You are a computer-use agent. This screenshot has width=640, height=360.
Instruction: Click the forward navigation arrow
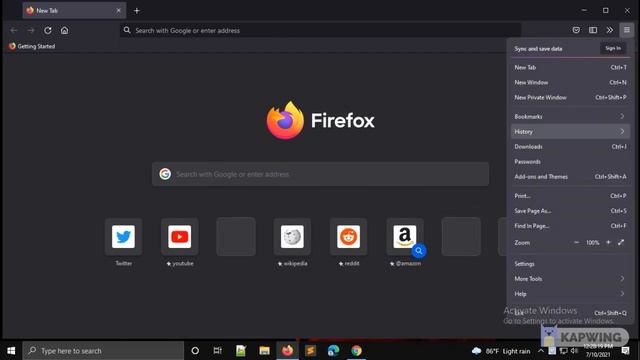31,30
